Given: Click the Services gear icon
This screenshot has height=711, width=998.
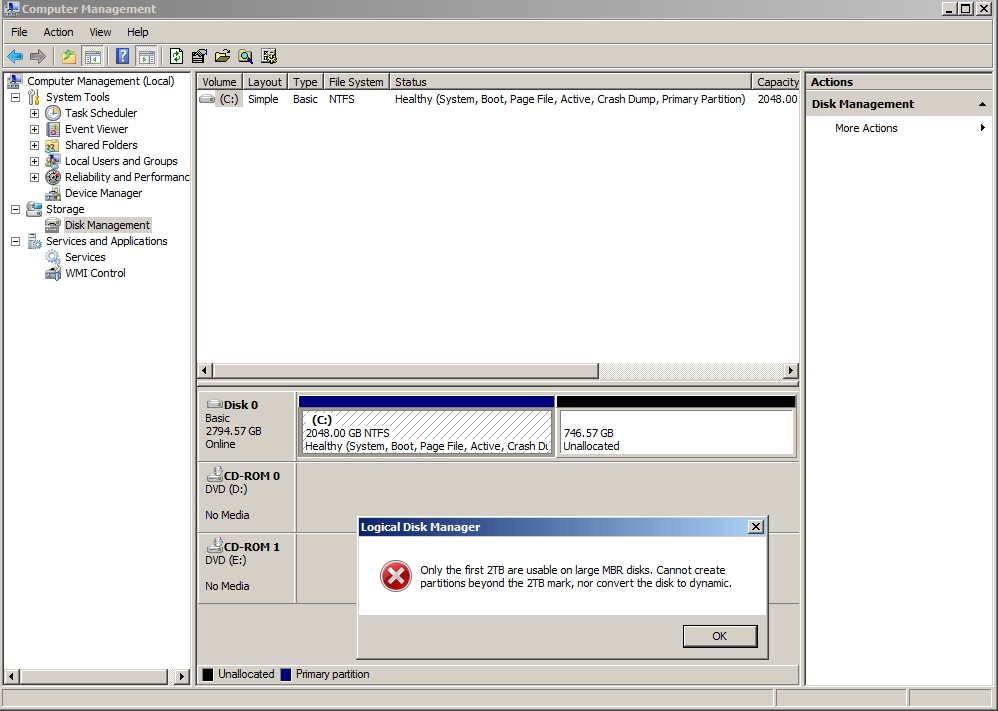Looking at the screenshot, I should pos(53,257).
